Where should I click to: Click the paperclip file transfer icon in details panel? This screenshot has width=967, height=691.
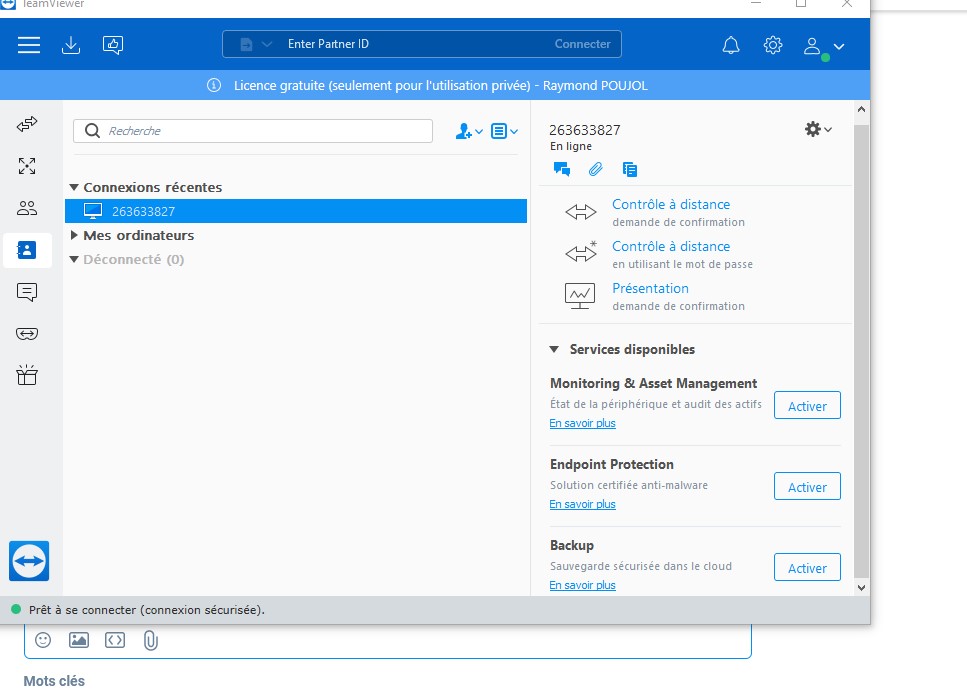click(x=595, y=169)
